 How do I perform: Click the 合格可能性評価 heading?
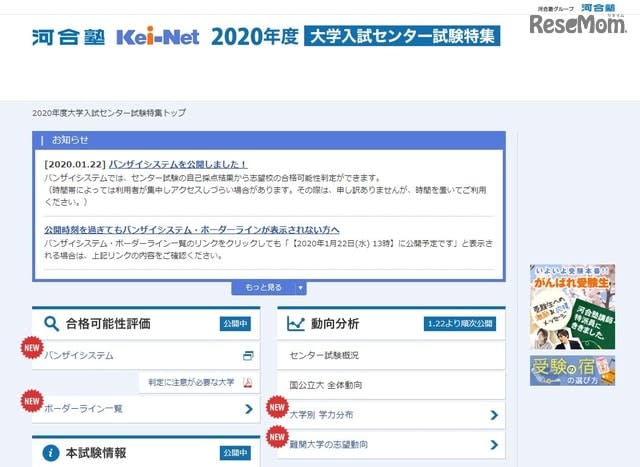[x=108, y=324]
